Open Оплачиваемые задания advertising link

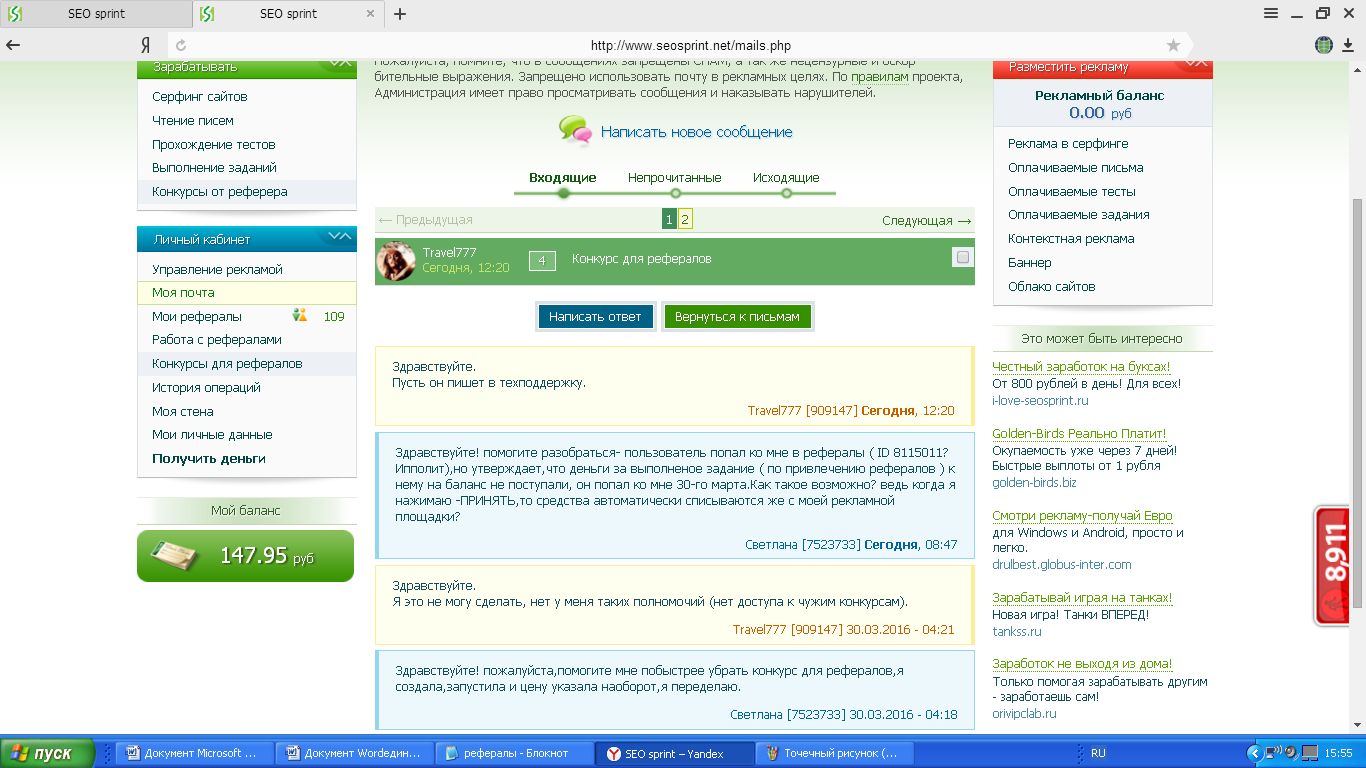click(x=1079, y=215)
